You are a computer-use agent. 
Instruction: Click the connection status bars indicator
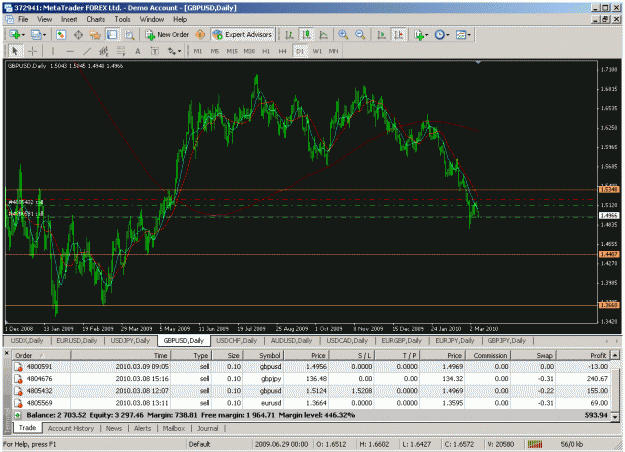[535, 444]
